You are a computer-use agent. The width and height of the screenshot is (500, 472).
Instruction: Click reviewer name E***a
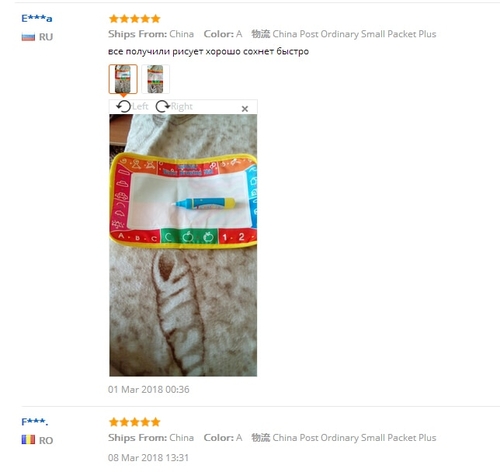pyautogui.click(x=37, y=18)
